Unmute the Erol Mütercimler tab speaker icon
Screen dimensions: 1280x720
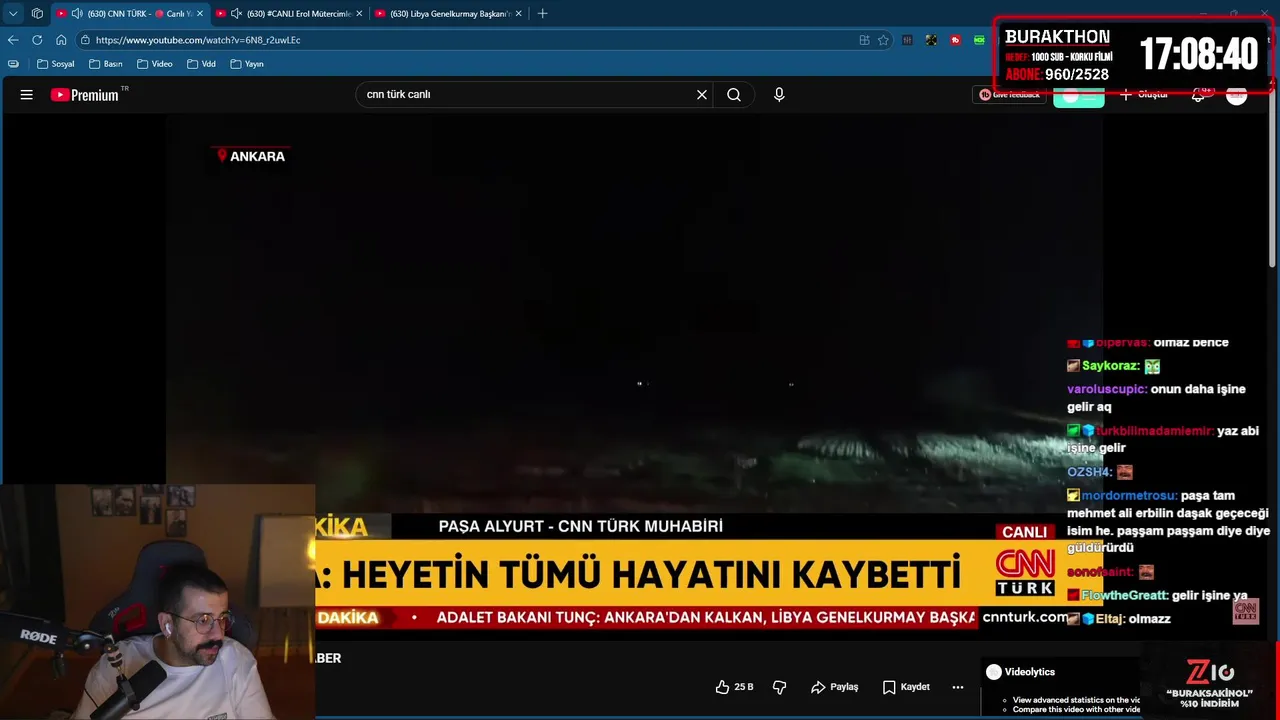tap(236, 14)
